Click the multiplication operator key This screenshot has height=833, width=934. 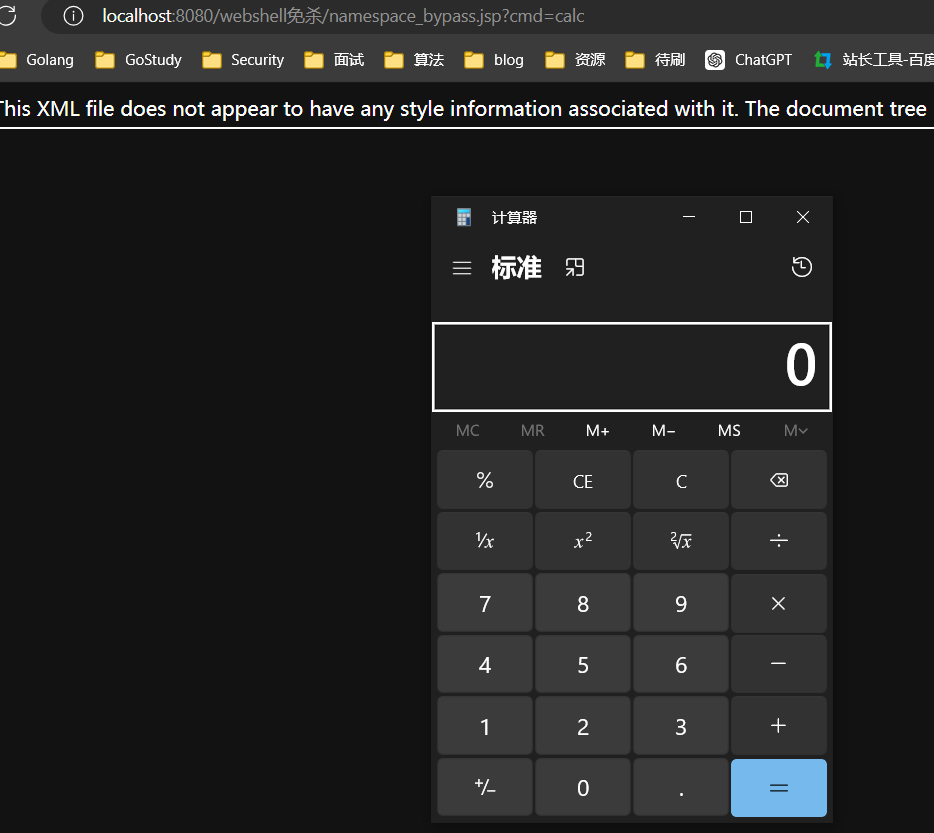[x=779, y=603]
